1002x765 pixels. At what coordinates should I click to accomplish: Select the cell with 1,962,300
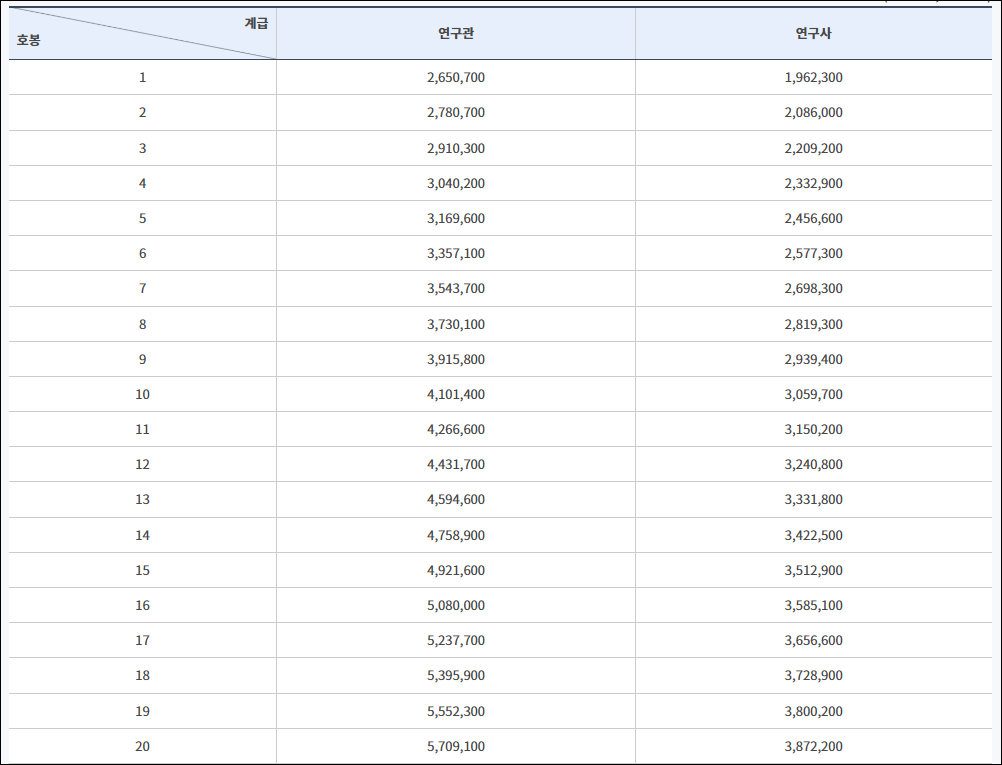point(813,77)
